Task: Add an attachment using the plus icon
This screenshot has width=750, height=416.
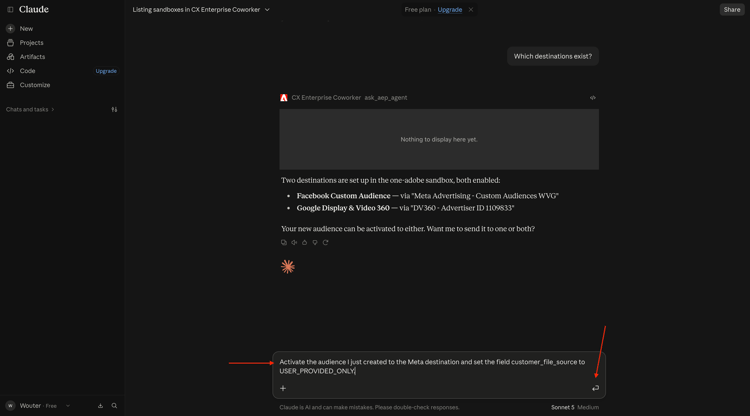Action: [x=283, y=388]
